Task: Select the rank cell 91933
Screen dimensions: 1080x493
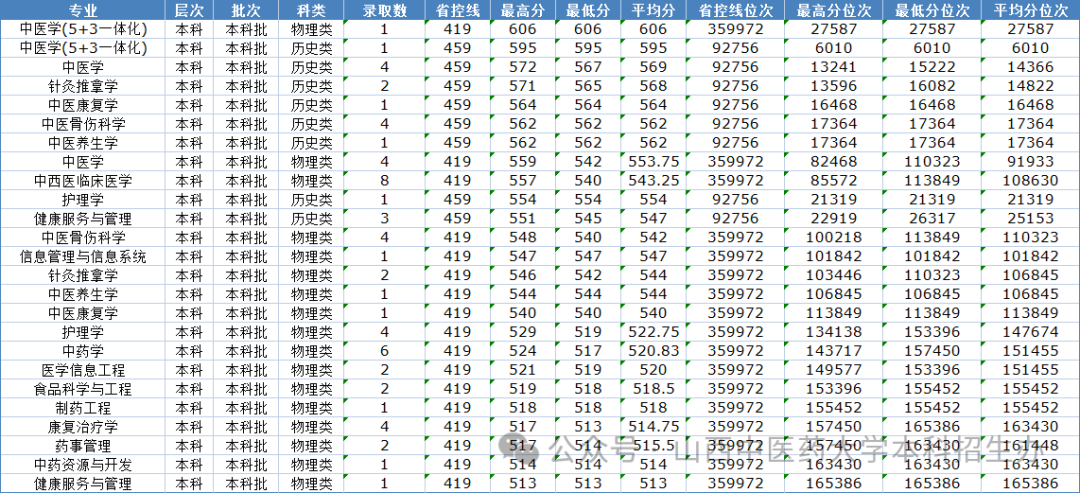Action: coord(1030,162)
